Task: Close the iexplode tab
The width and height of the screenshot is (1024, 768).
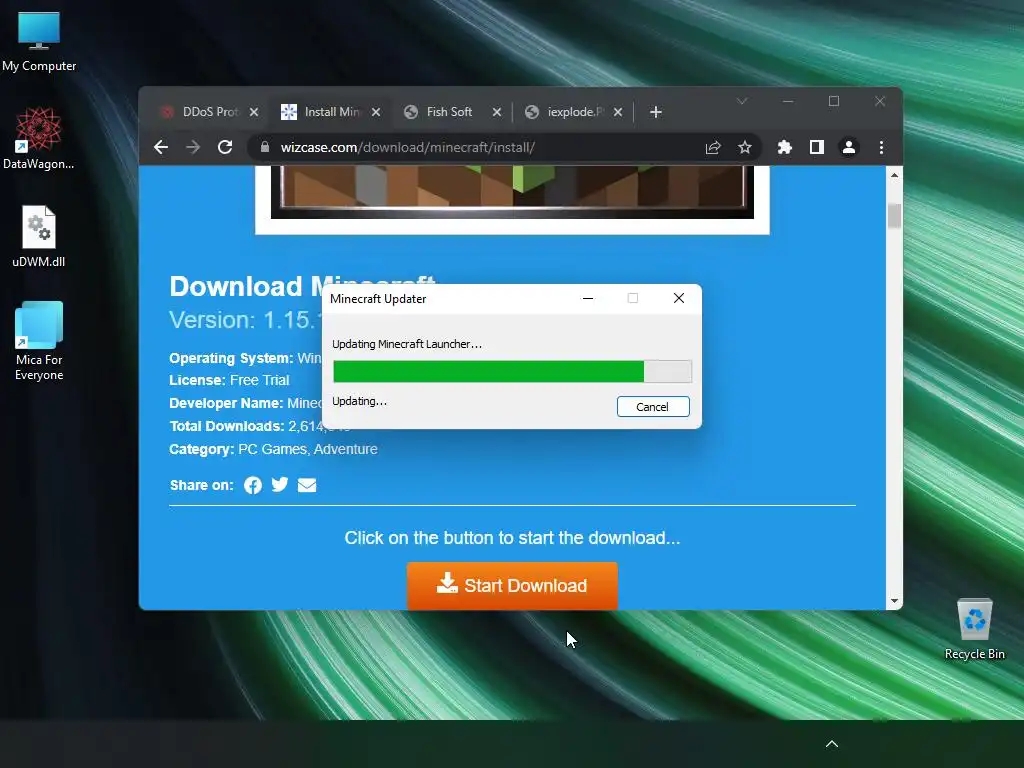Action: [x=618, y=112]
